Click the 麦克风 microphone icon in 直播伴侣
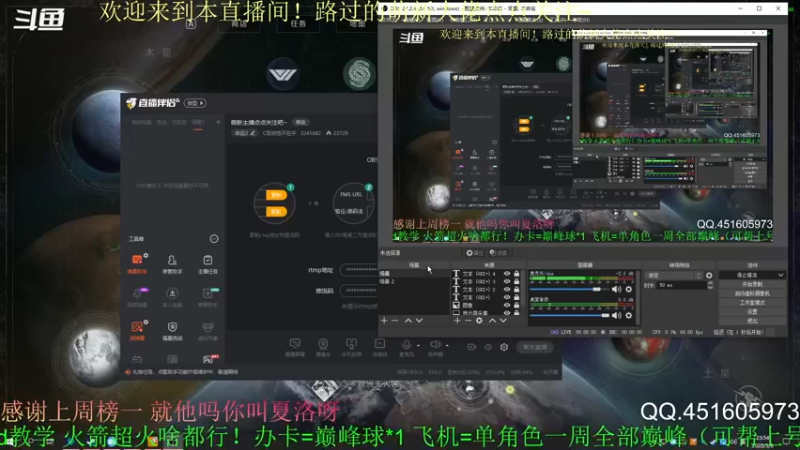Image resolution: width=800 pixels, height=450 pixels. click(x=406, y=346)
